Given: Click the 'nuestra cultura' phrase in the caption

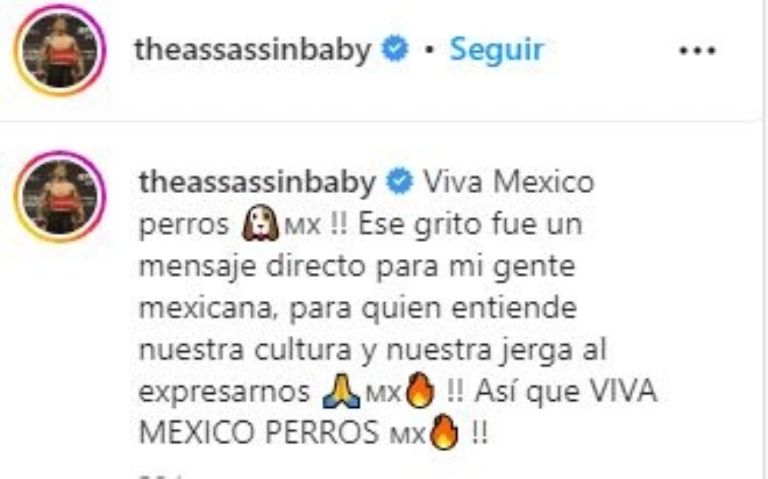Looking at the screenshot, I should click(x=245, y=350).
